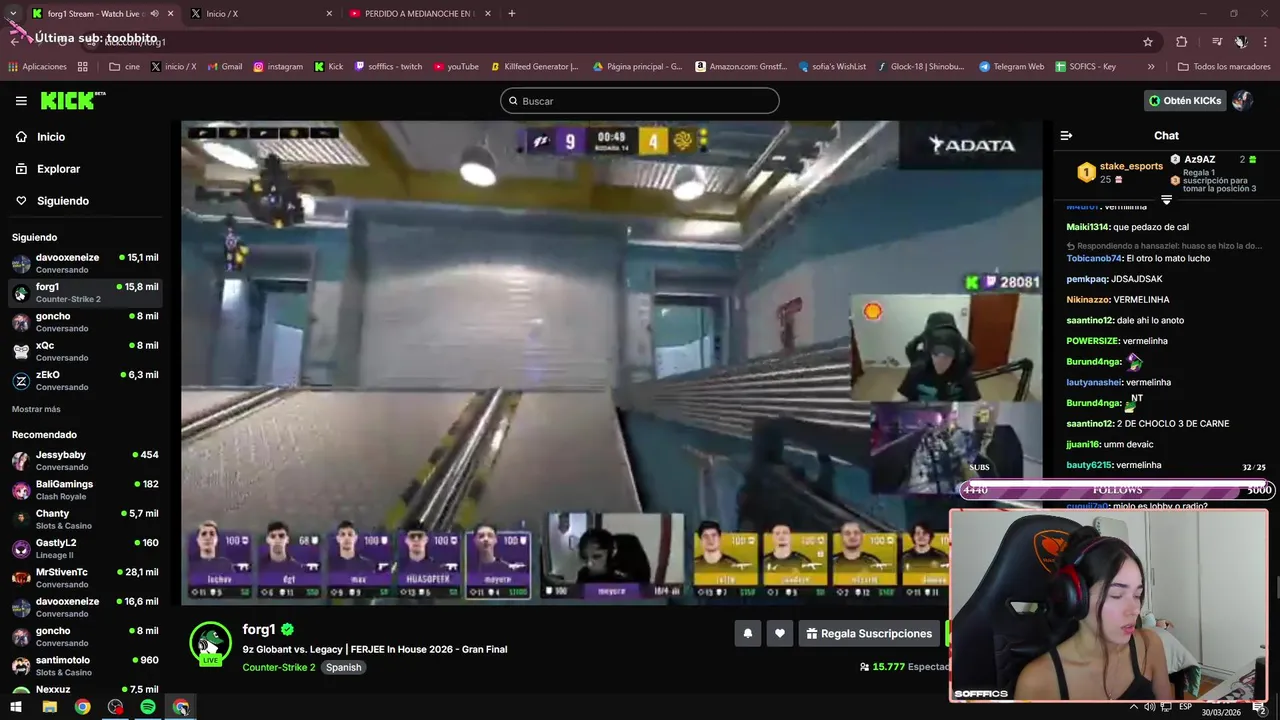Click the Regala Suscripciones button

click(x=870, y=633)
